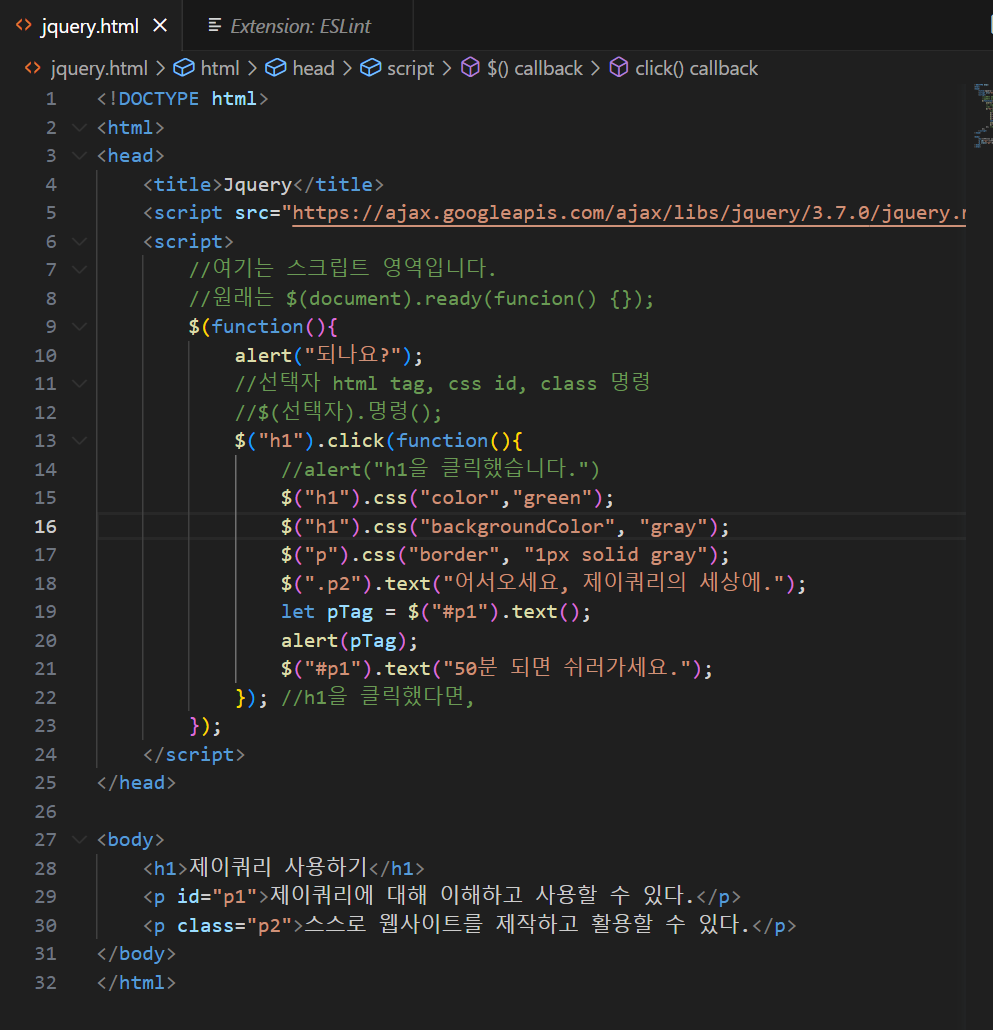Click the ESLint extension tab icon
Screen dimensions: 993x1030
pyautogui.click(x=214, y=26)
